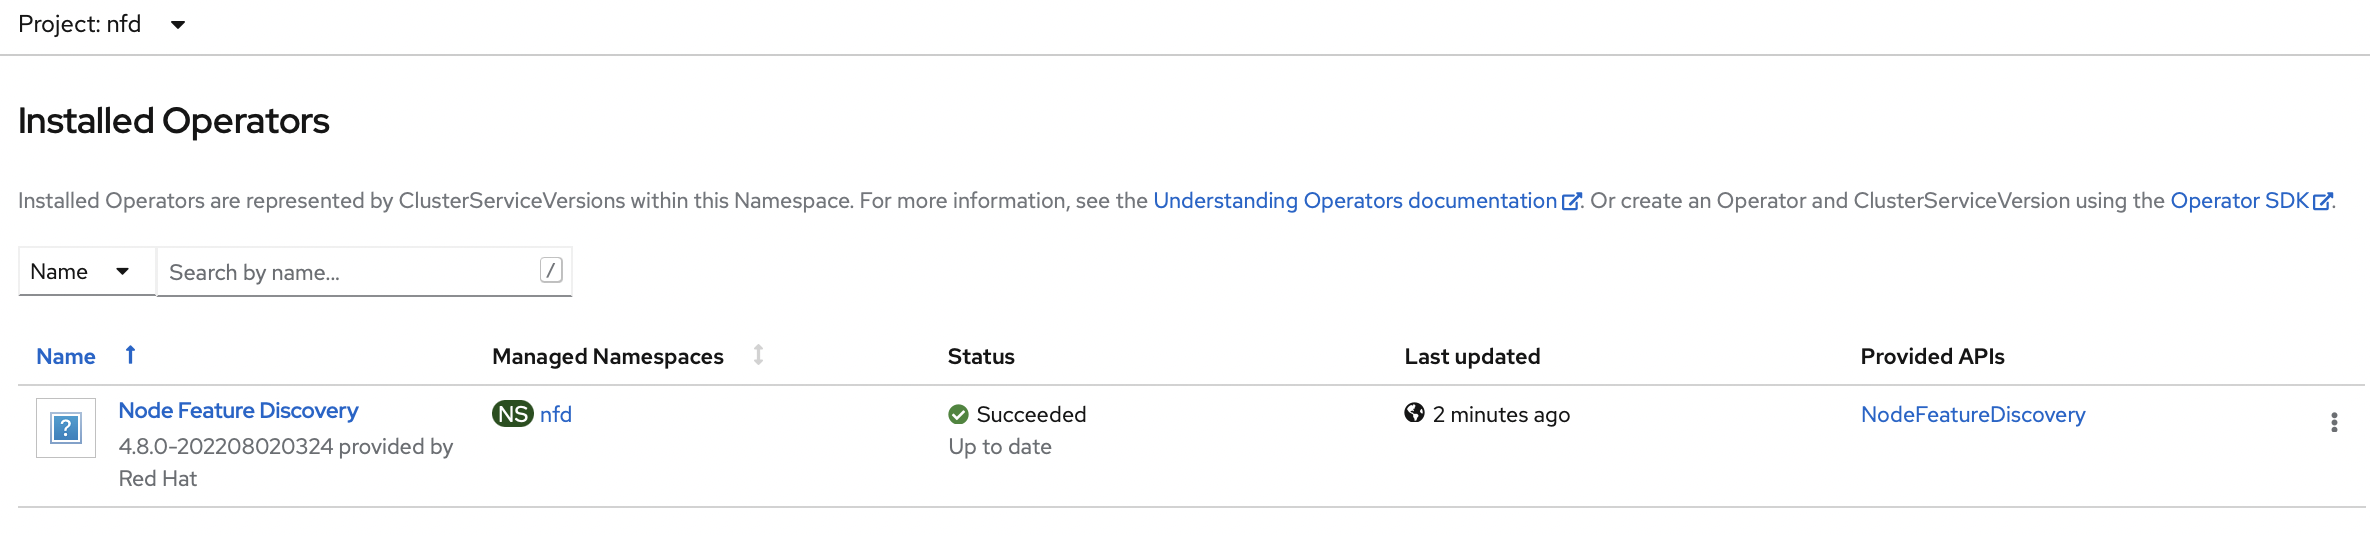The width and height of the screenshot is (2370, 536).
Task: Open the kebab actions menu for the operator
Action: [x=2334, y=422]
